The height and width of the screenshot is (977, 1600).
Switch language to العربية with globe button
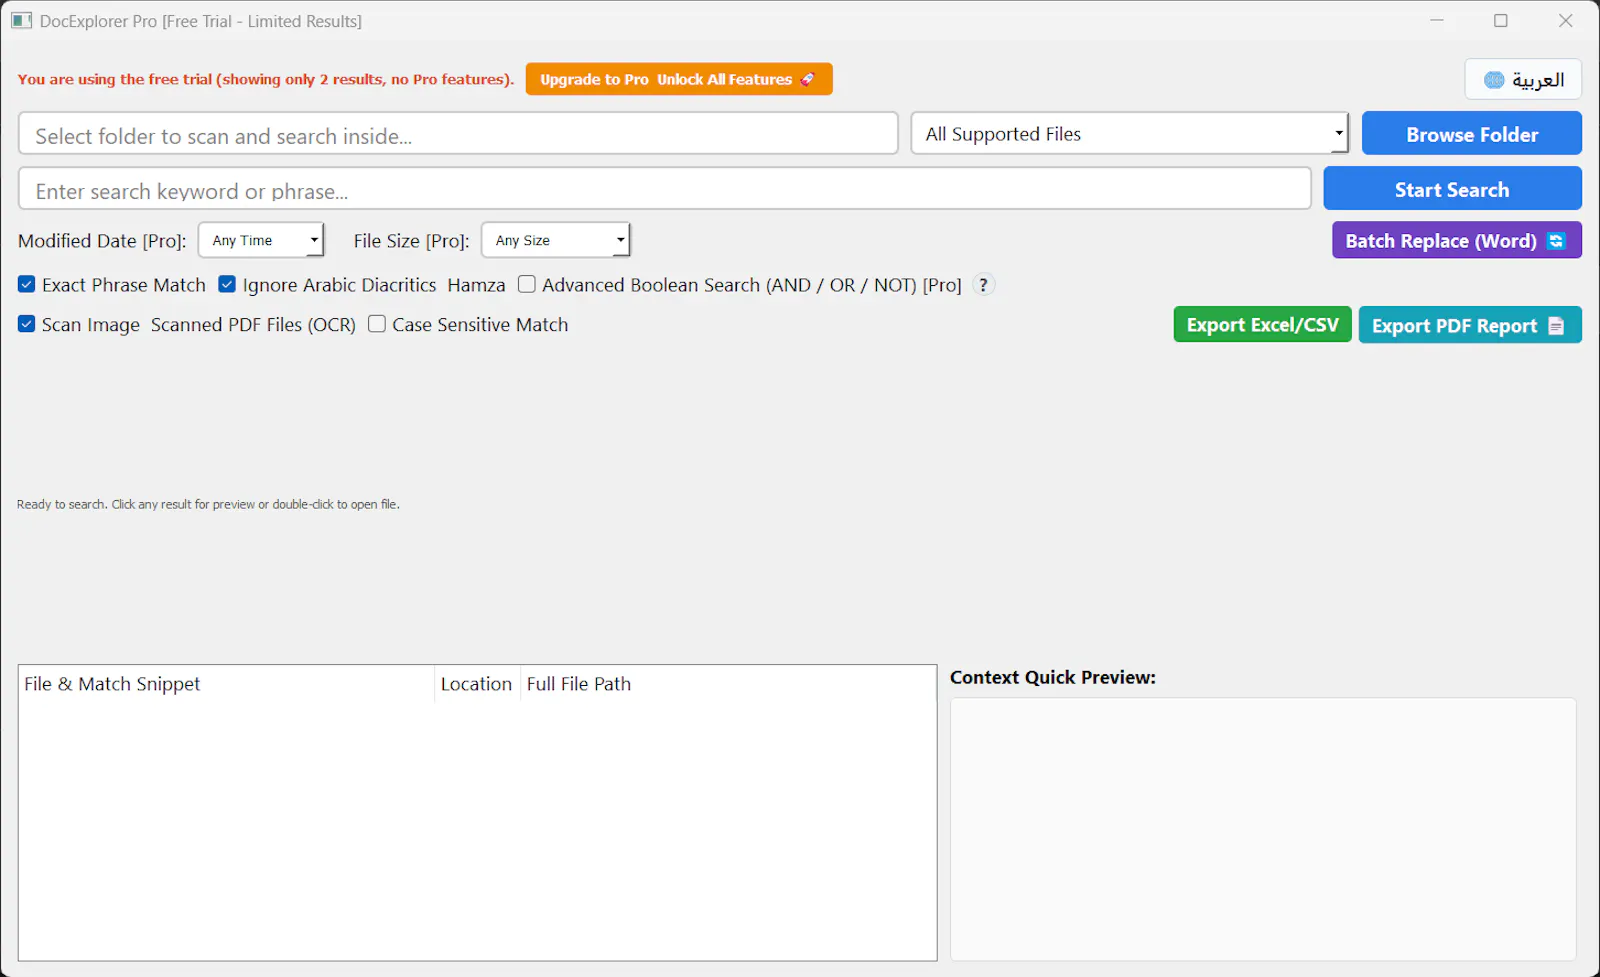[x=1523, y=80]
